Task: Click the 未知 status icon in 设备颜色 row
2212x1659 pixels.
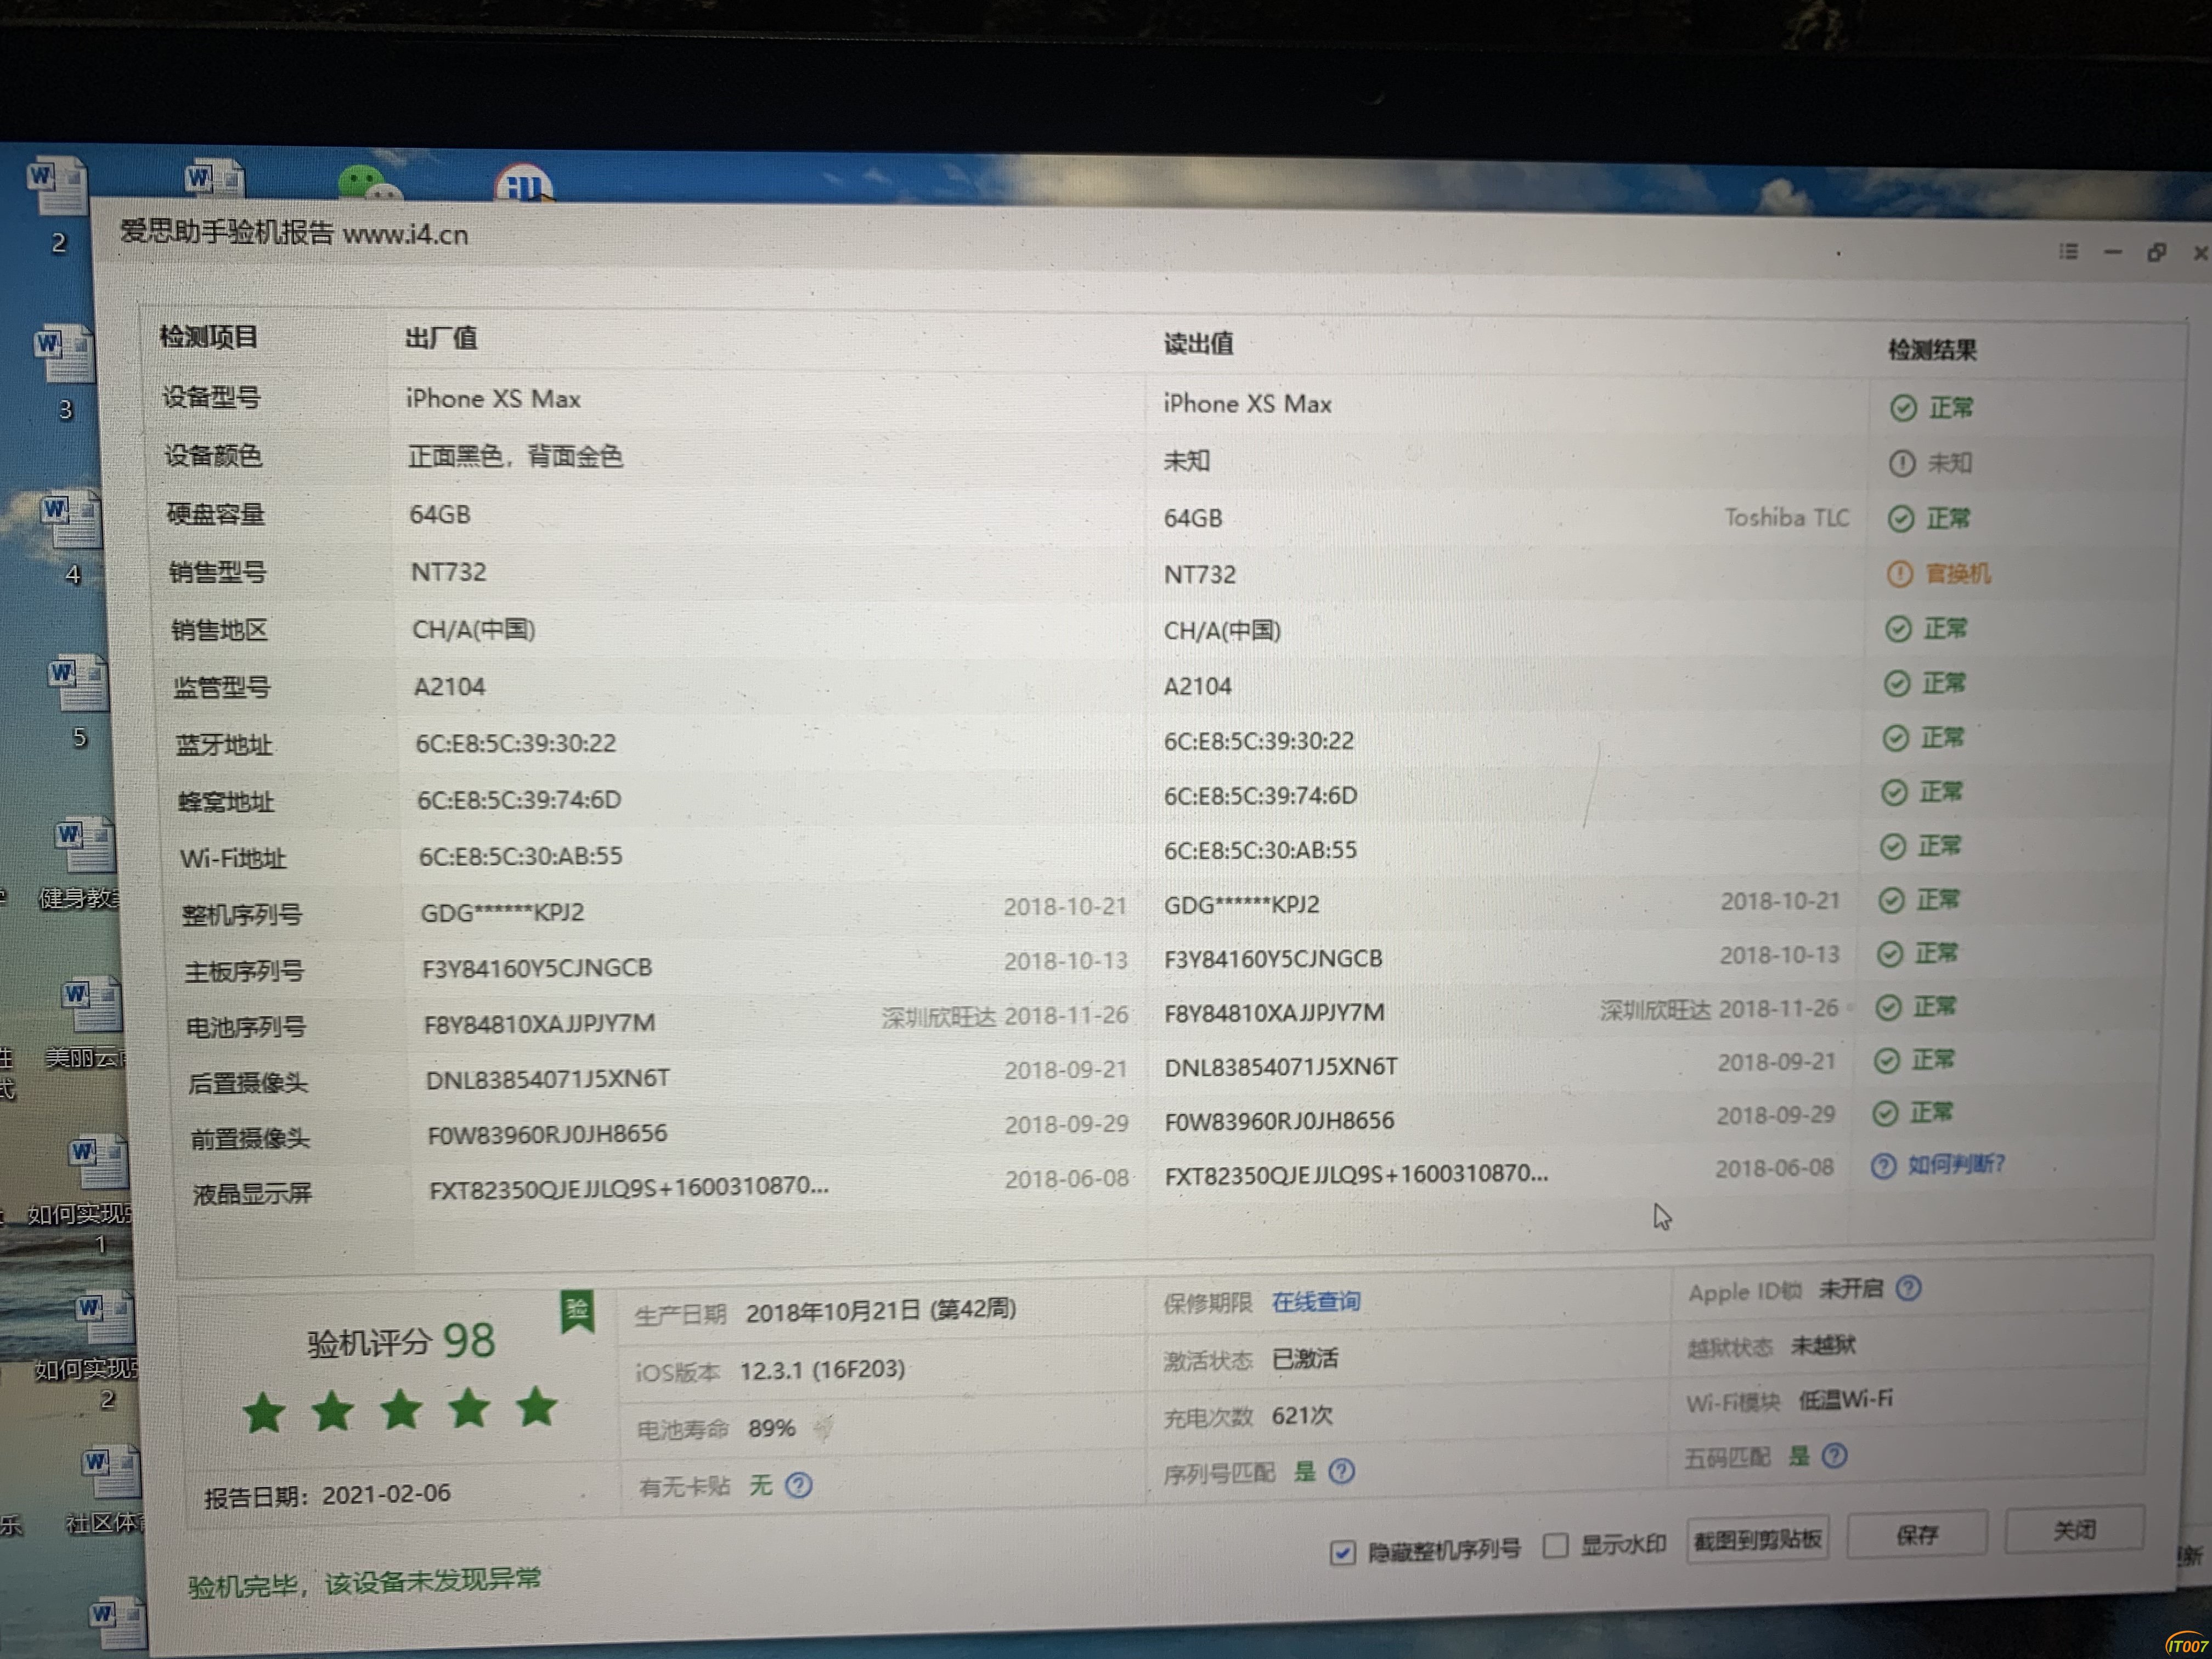Action: click(x=1901, y=463)
